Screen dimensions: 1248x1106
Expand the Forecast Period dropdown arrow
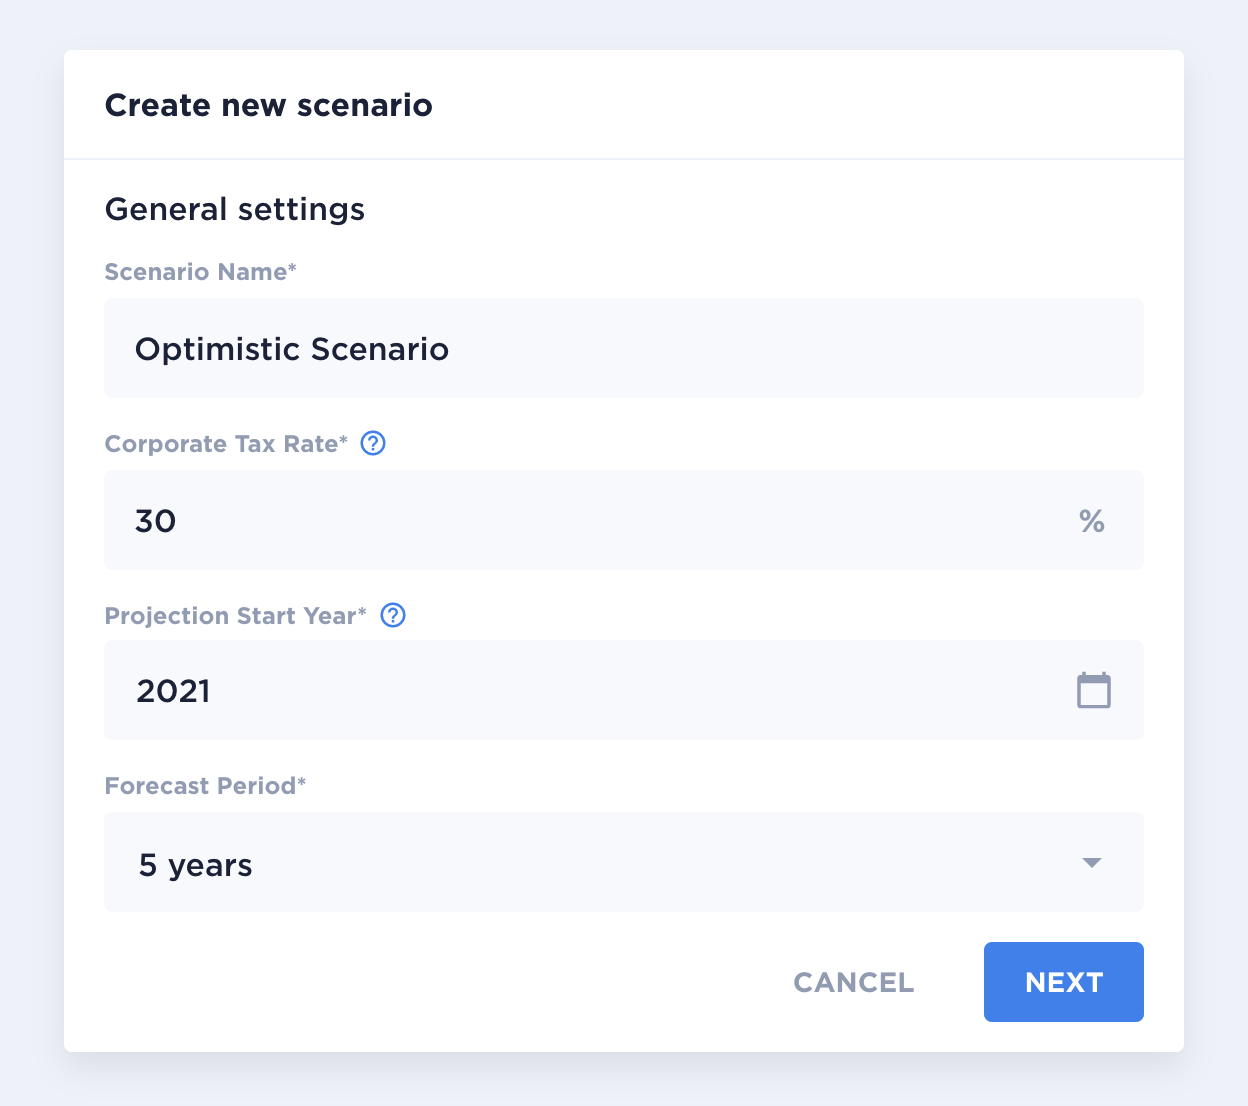pos(1092,862)
